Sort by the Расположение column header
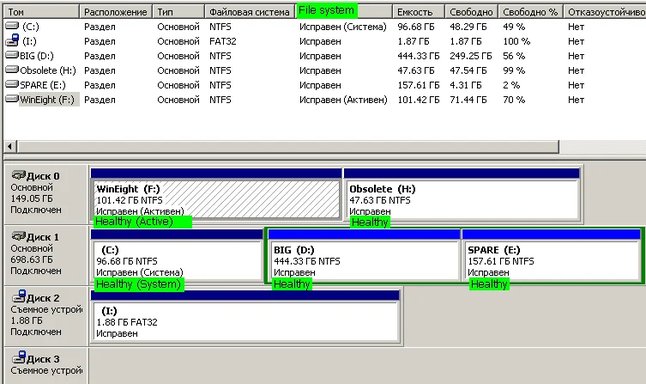This screenshot has width=646, height=384. [x=116, y=12]
